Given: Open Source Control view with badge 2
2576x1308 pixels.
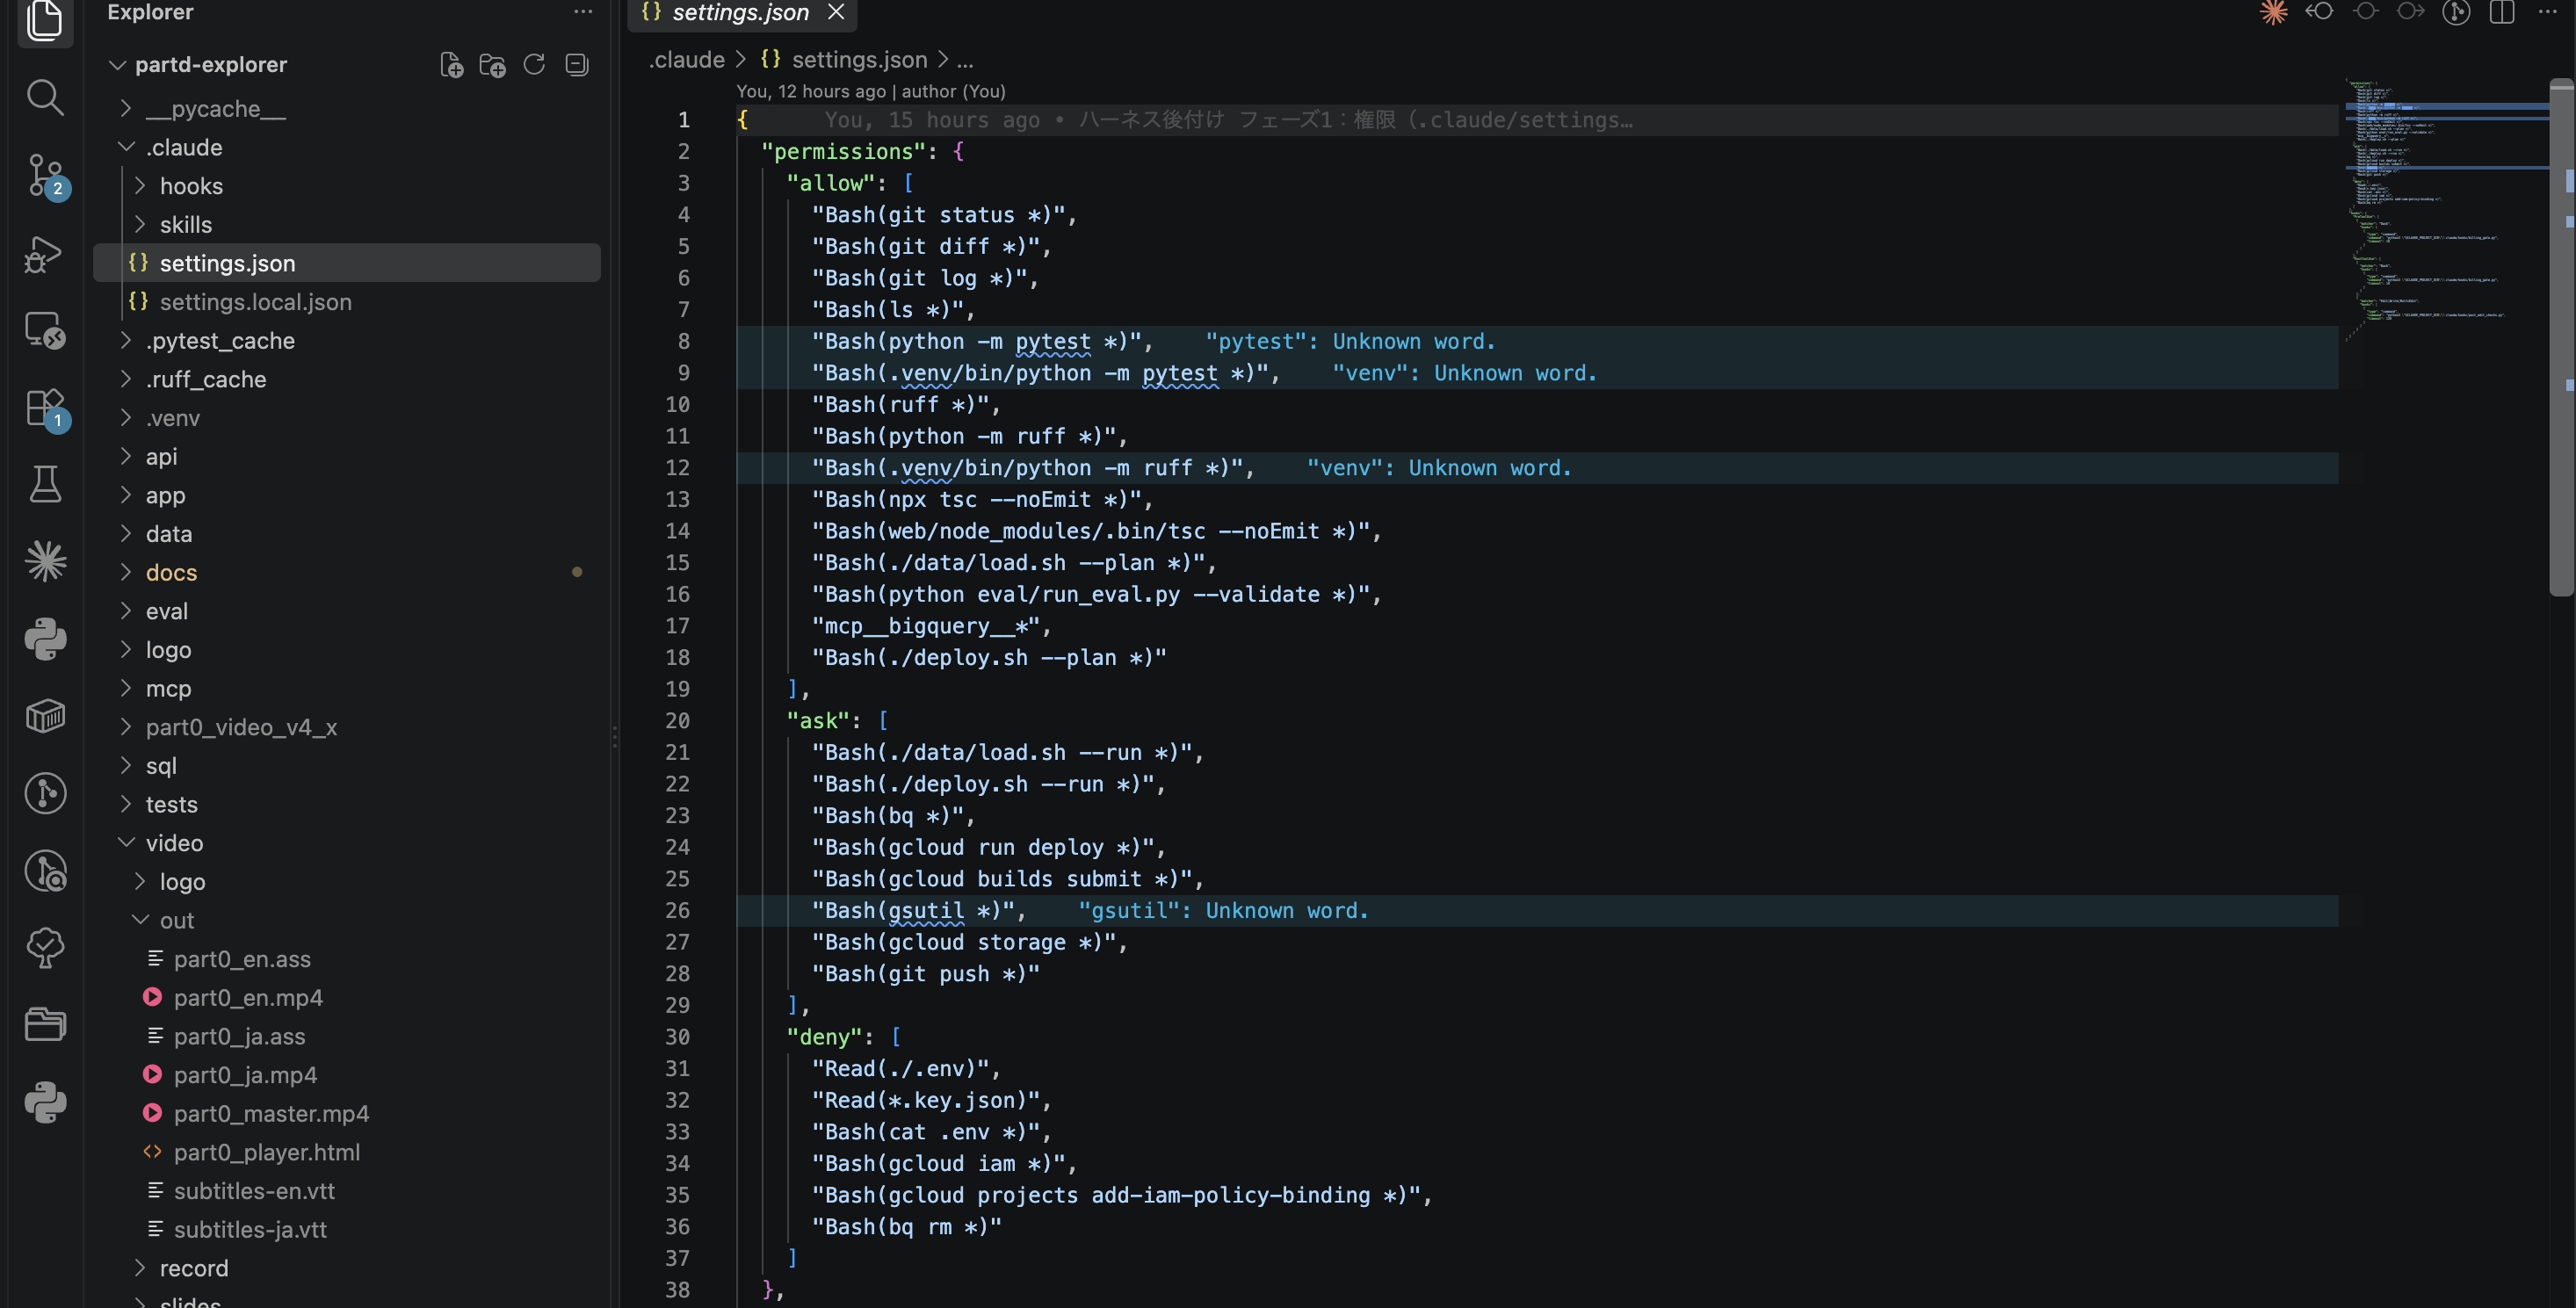Looking at the screenshot, I should click(45, 175).
